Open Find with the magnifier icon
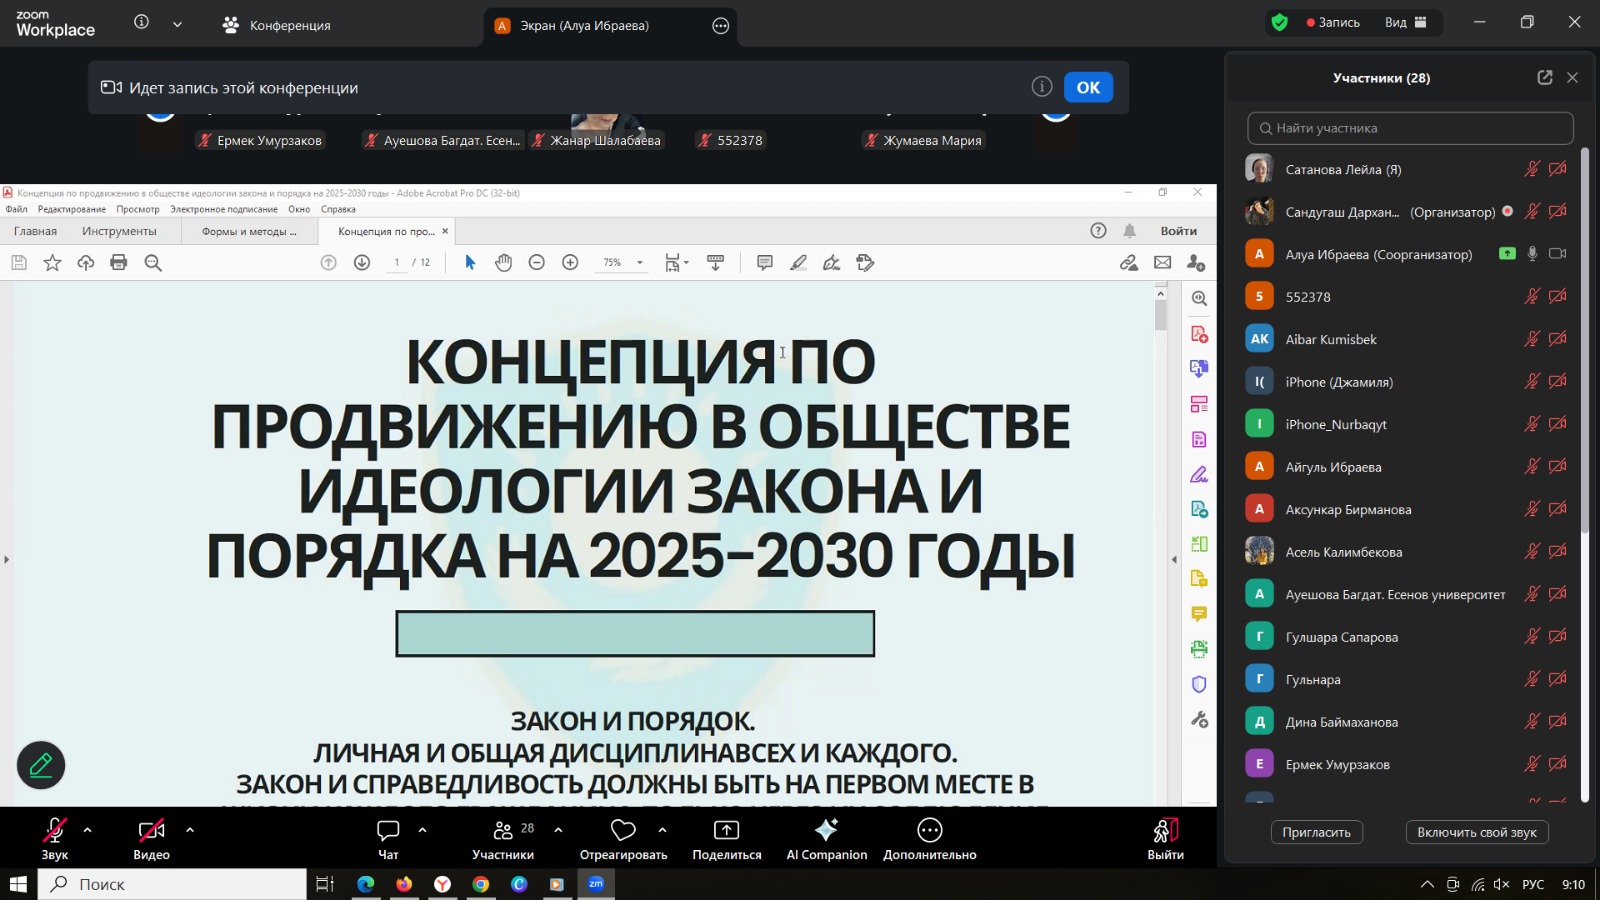1600x900 pixels. [x=152, y=262]
